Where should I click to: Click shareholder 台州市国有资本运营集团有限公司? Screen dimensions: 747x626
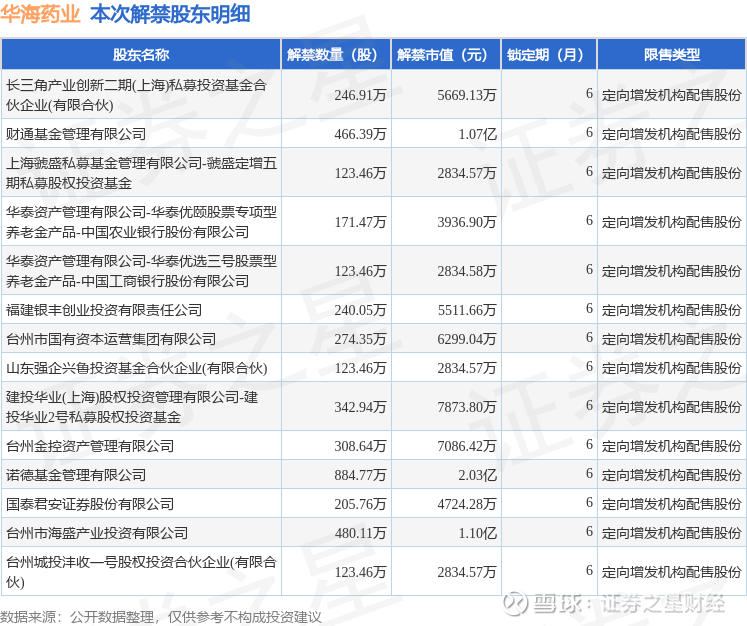click(111, 339)
